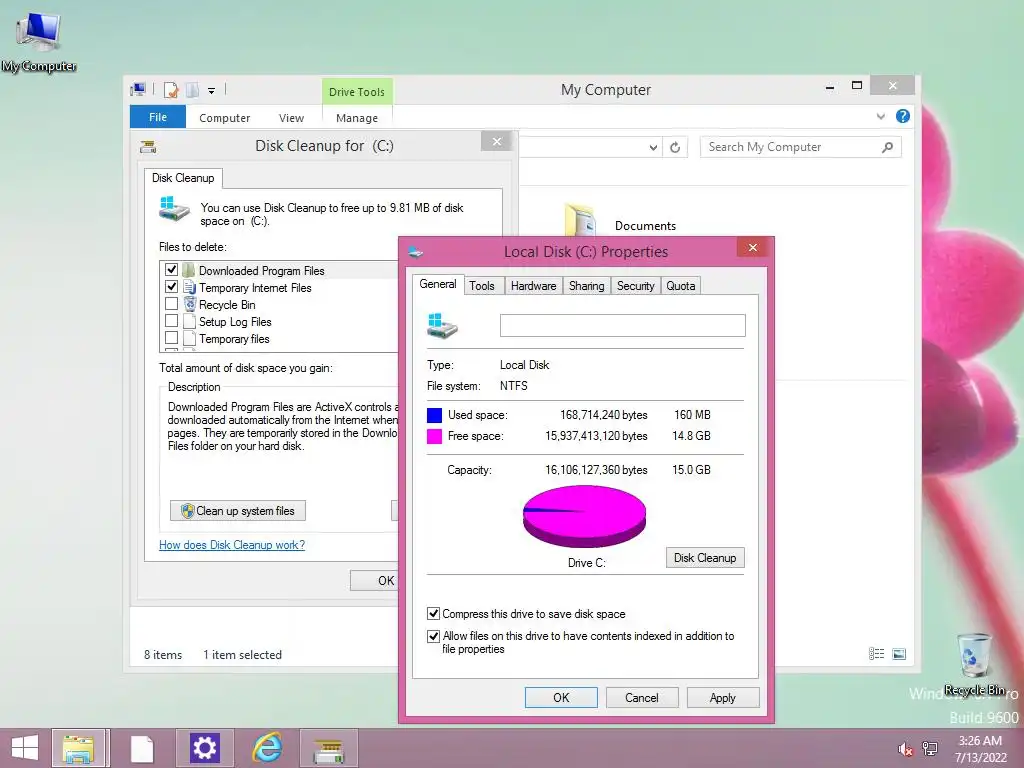The width and height of the screenshot is (1024, 768).
Task: Select the Disk Cleanup tab
Action: point(184,178)
